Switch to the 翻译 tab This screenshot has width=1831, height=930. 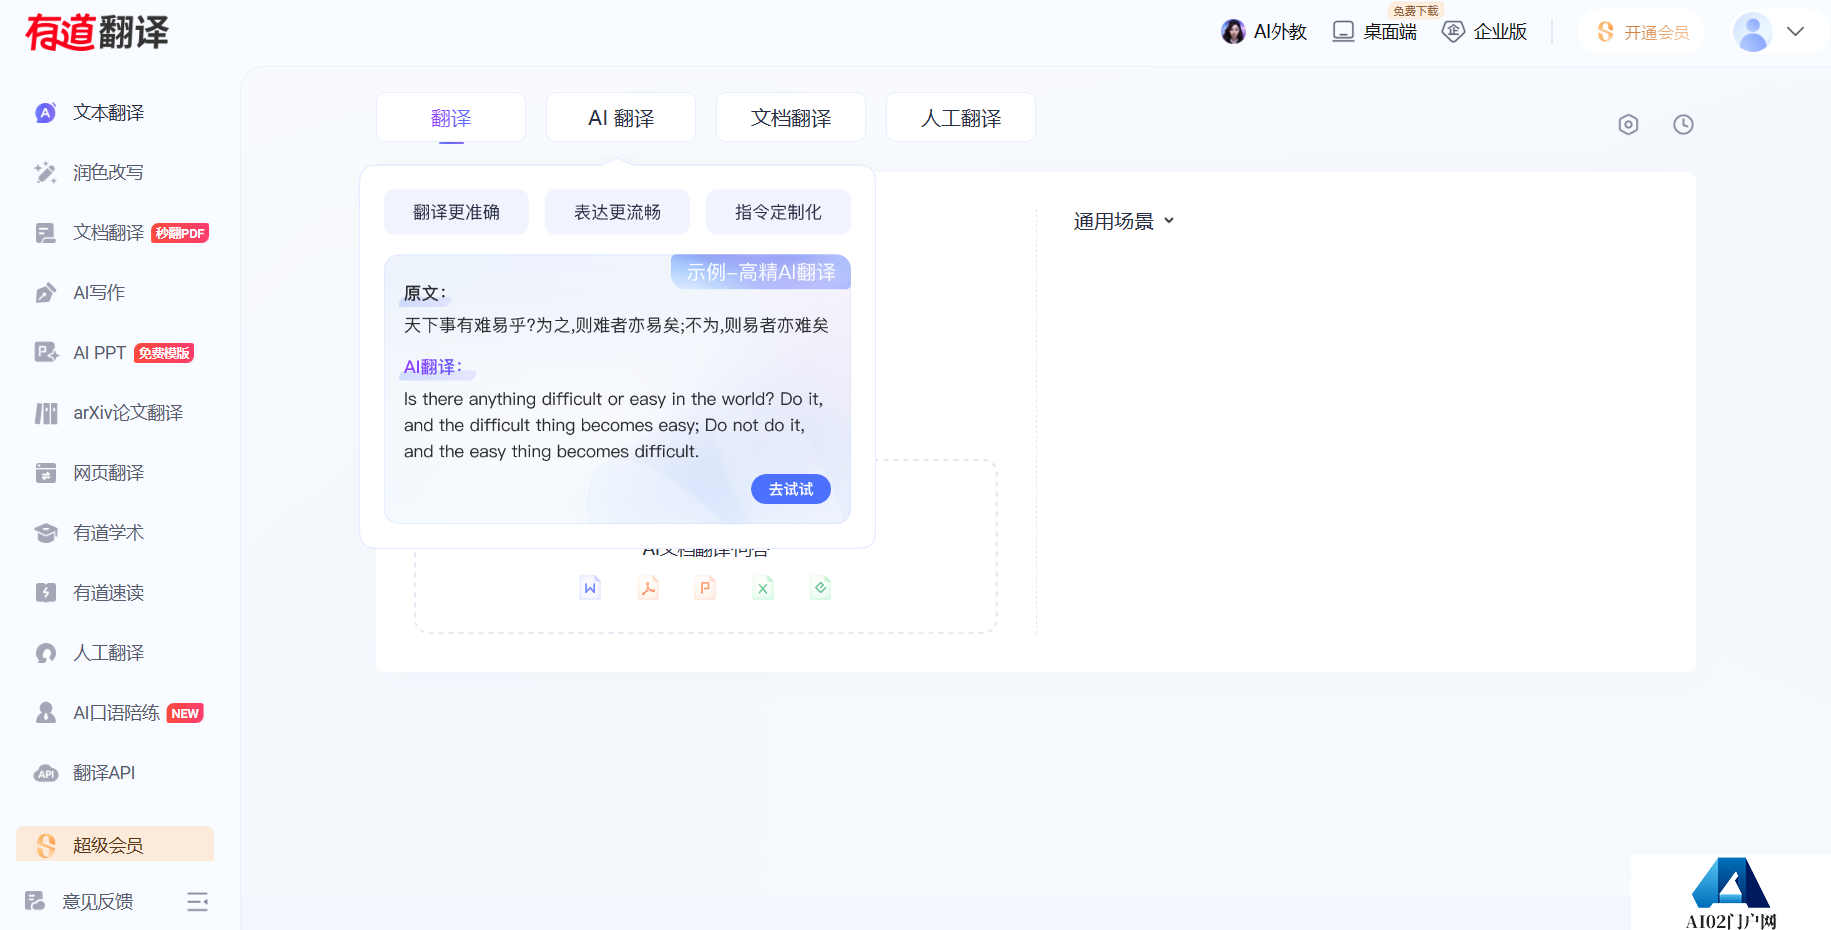[451, 118]
